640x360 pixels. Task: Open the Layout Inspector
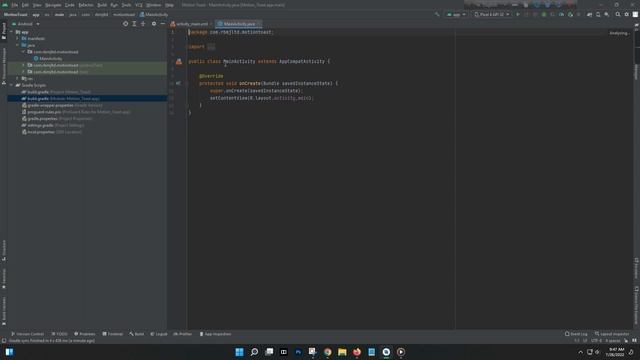coord(612,334)
